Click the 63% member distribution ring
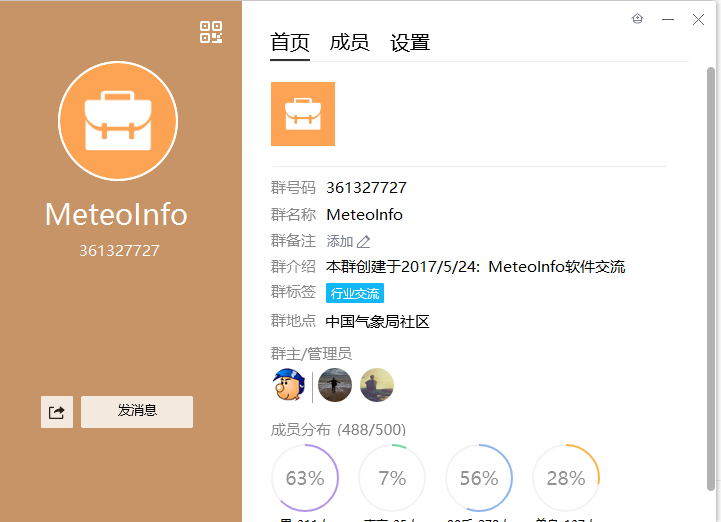721x522 pixels. (x=305, y=478)
